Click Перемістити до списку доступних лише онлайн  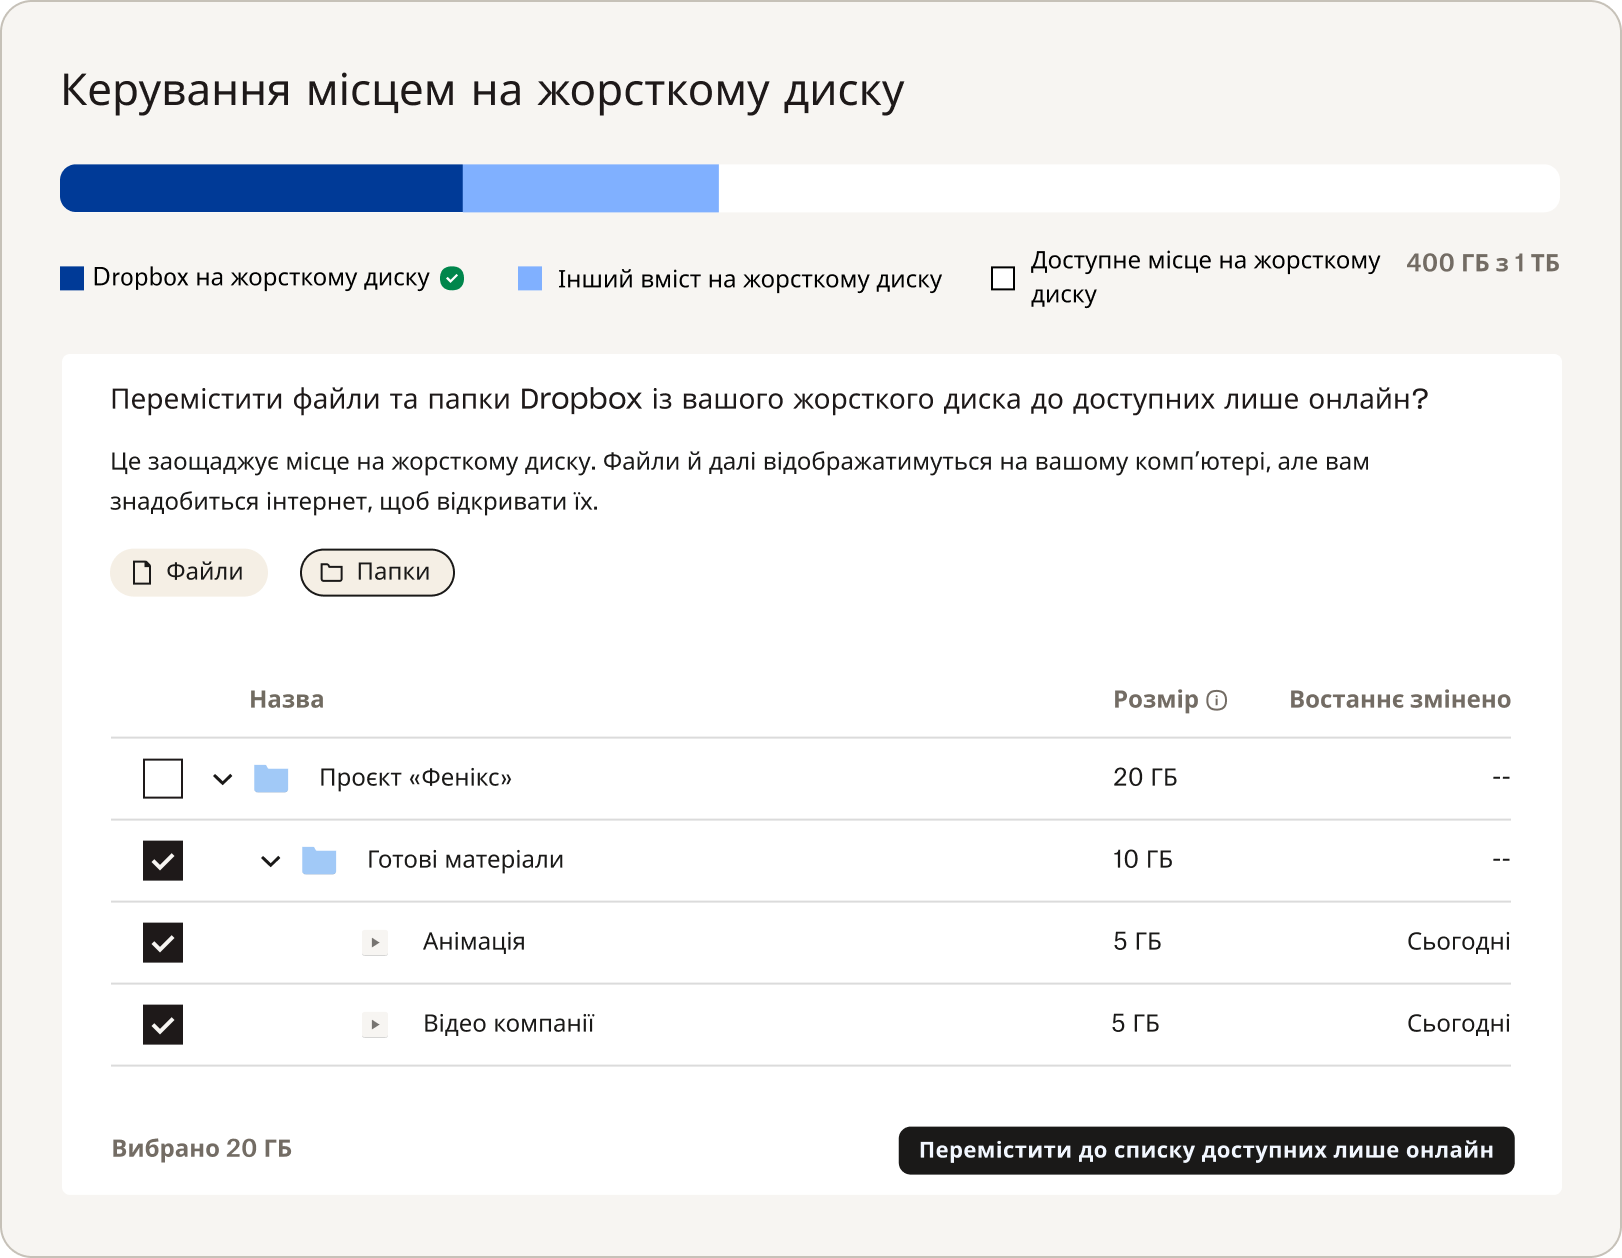tap(1206, 1150)
